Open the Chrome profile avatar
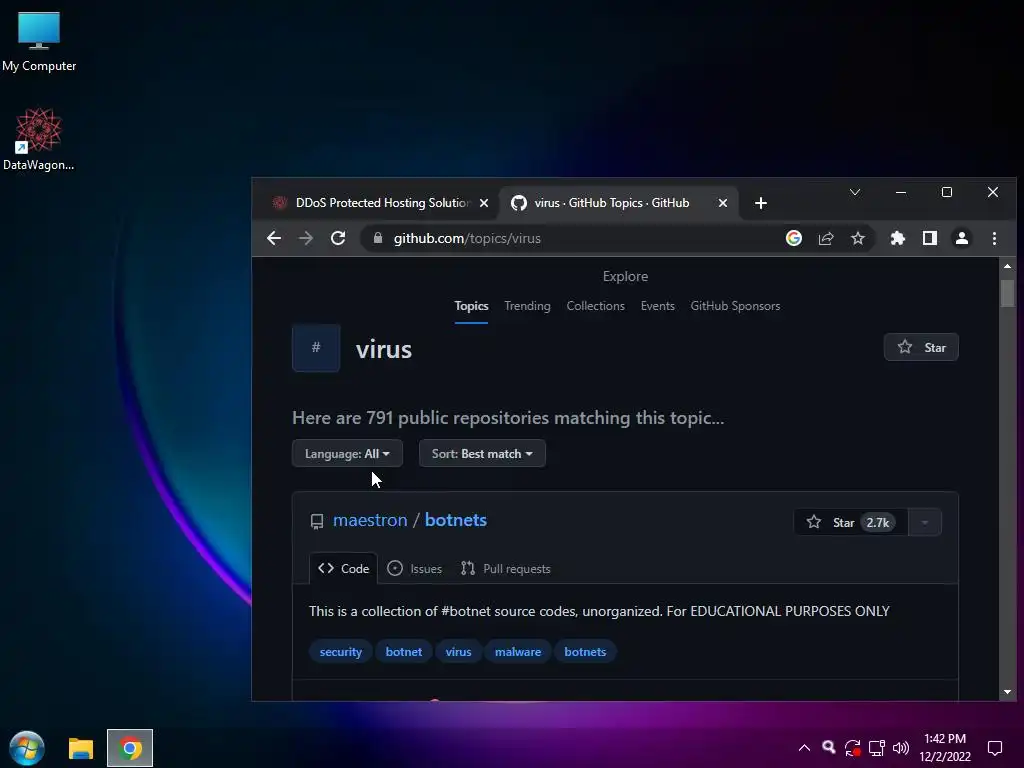This screenshot has width=1024, height=768. 962,238
